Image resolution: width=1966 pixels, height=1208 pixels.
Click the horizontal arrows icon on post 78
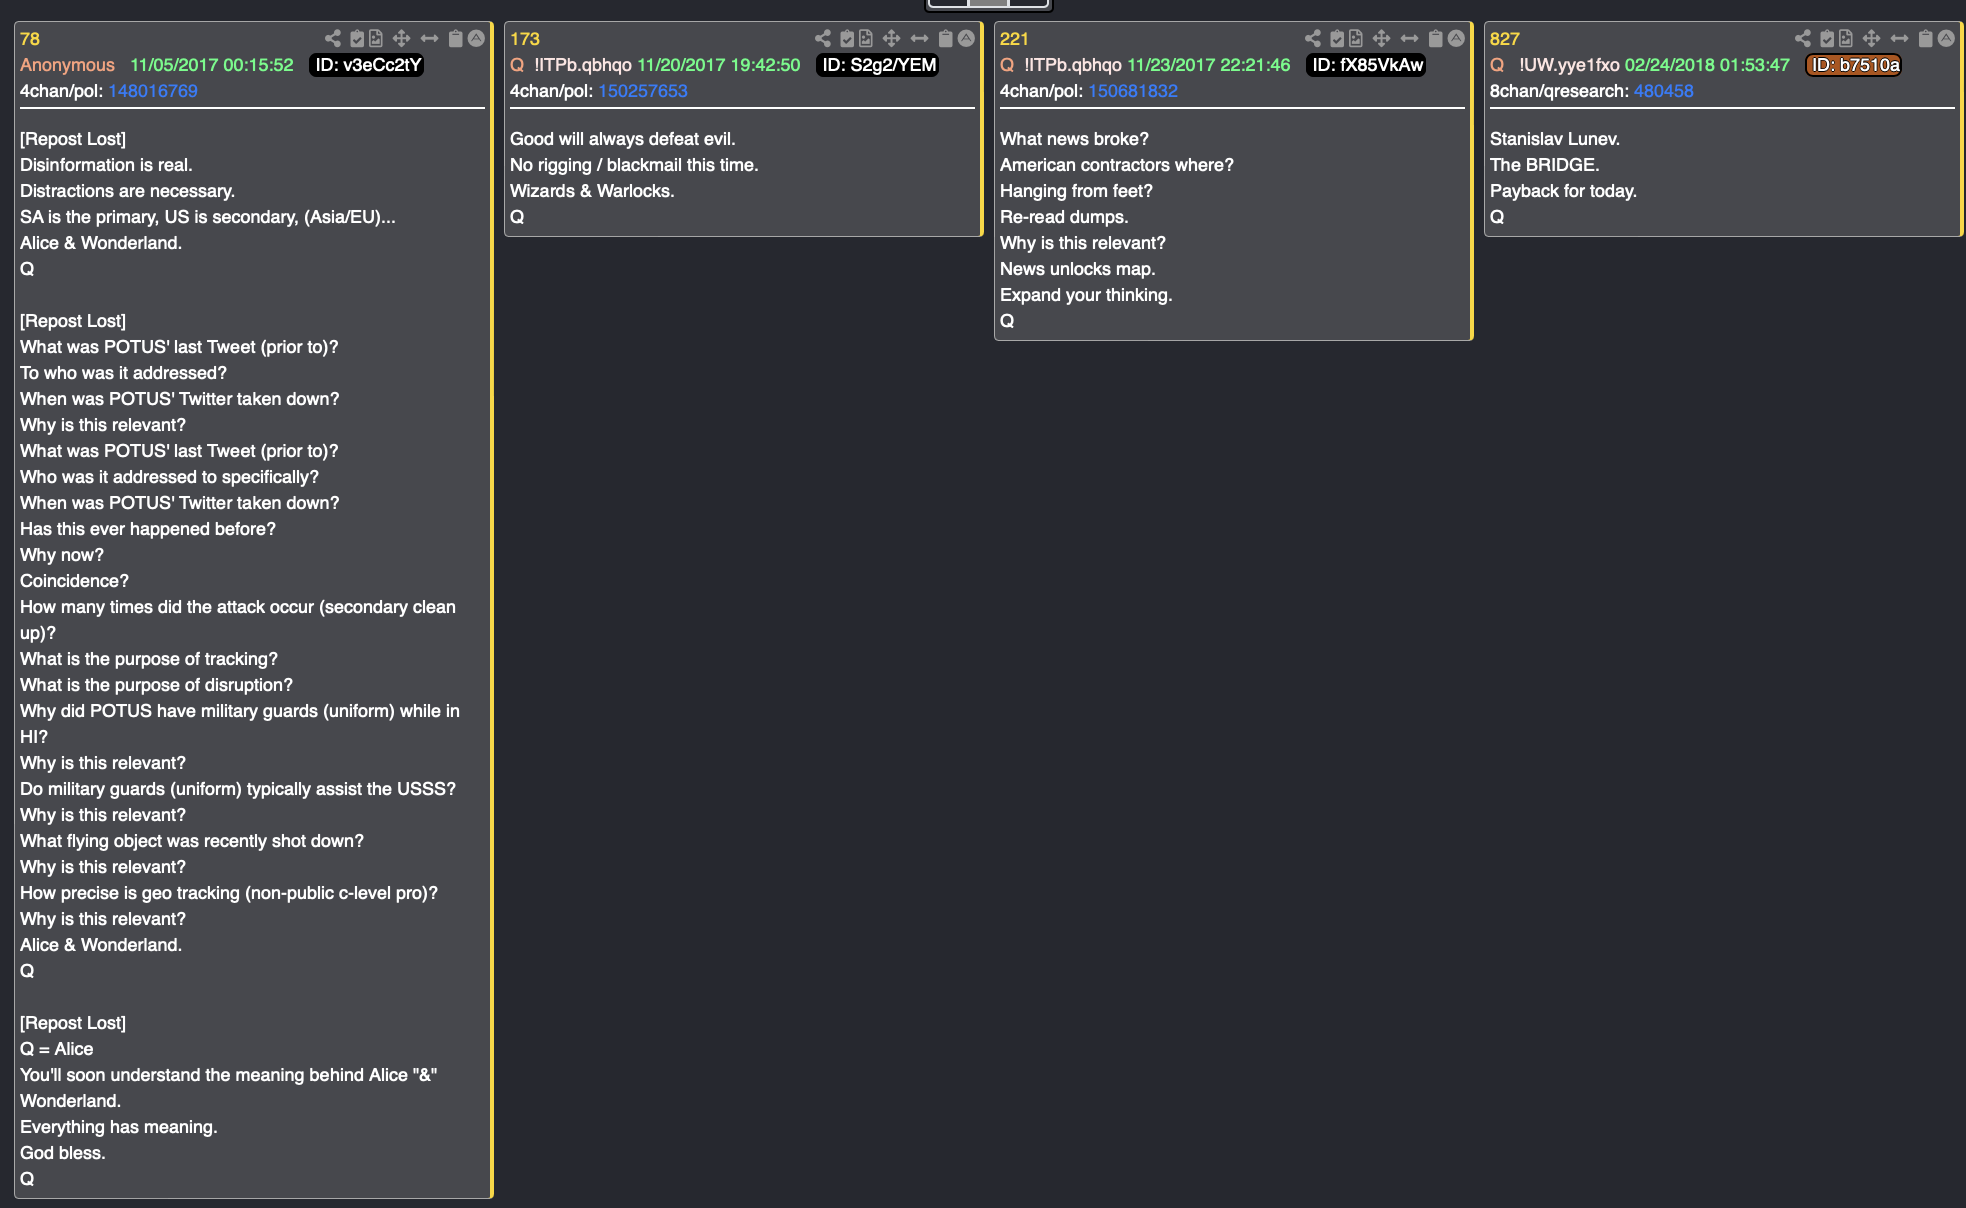click(x=429, y=39)
